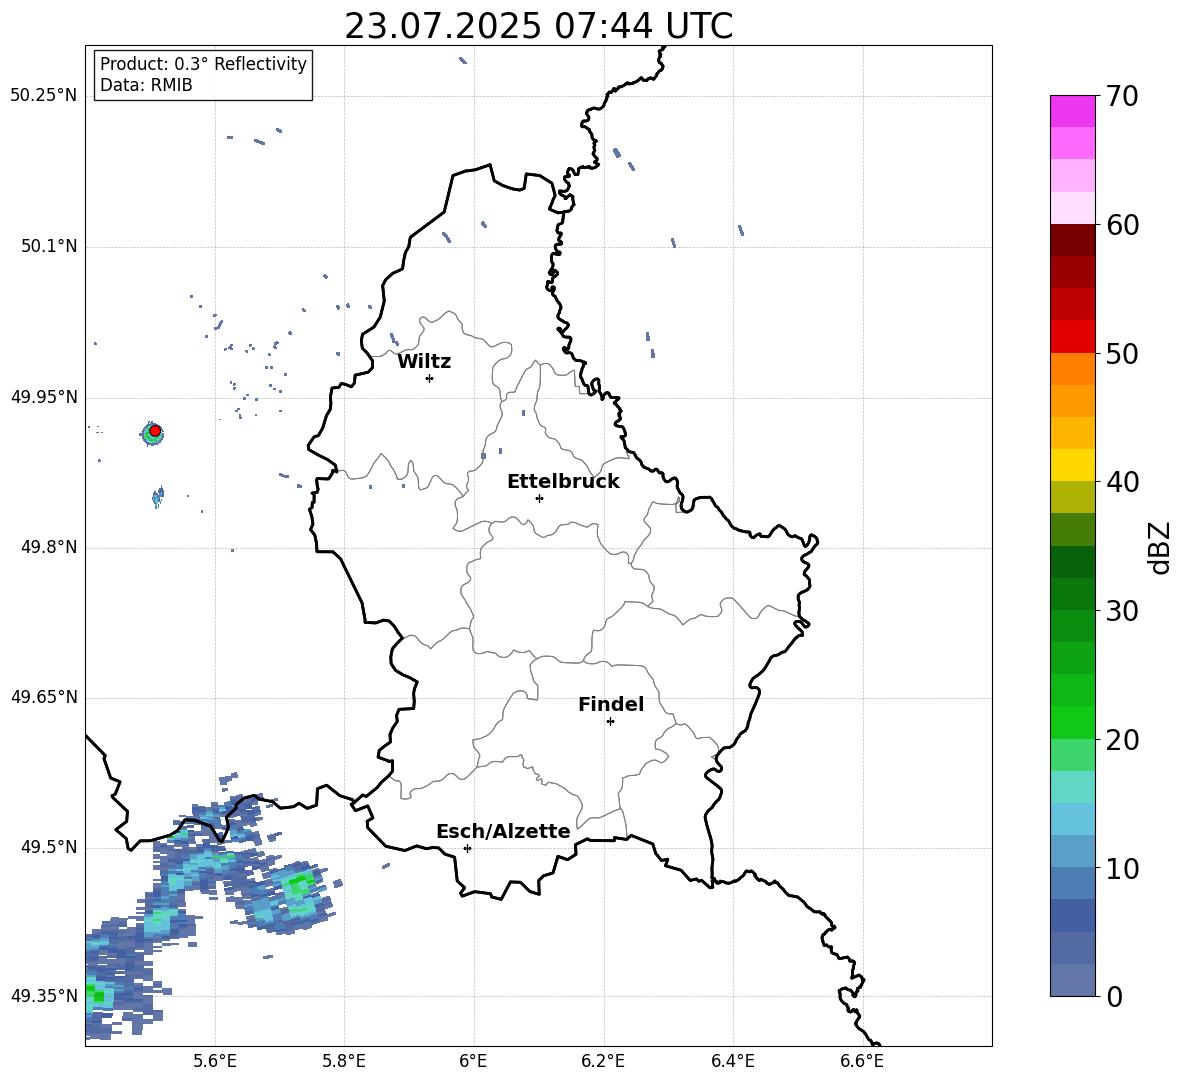Select the Wiltz station label
The image size is (1184, 1081).
coord(424,362)
